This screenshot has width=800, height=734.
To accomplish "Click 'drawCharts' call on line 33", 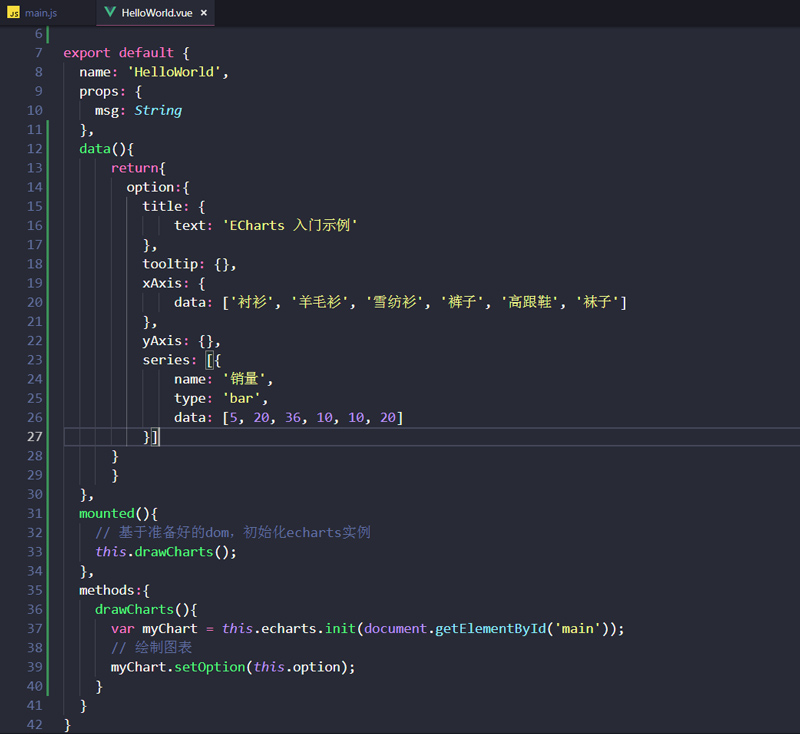I will (x=174, y=552).
